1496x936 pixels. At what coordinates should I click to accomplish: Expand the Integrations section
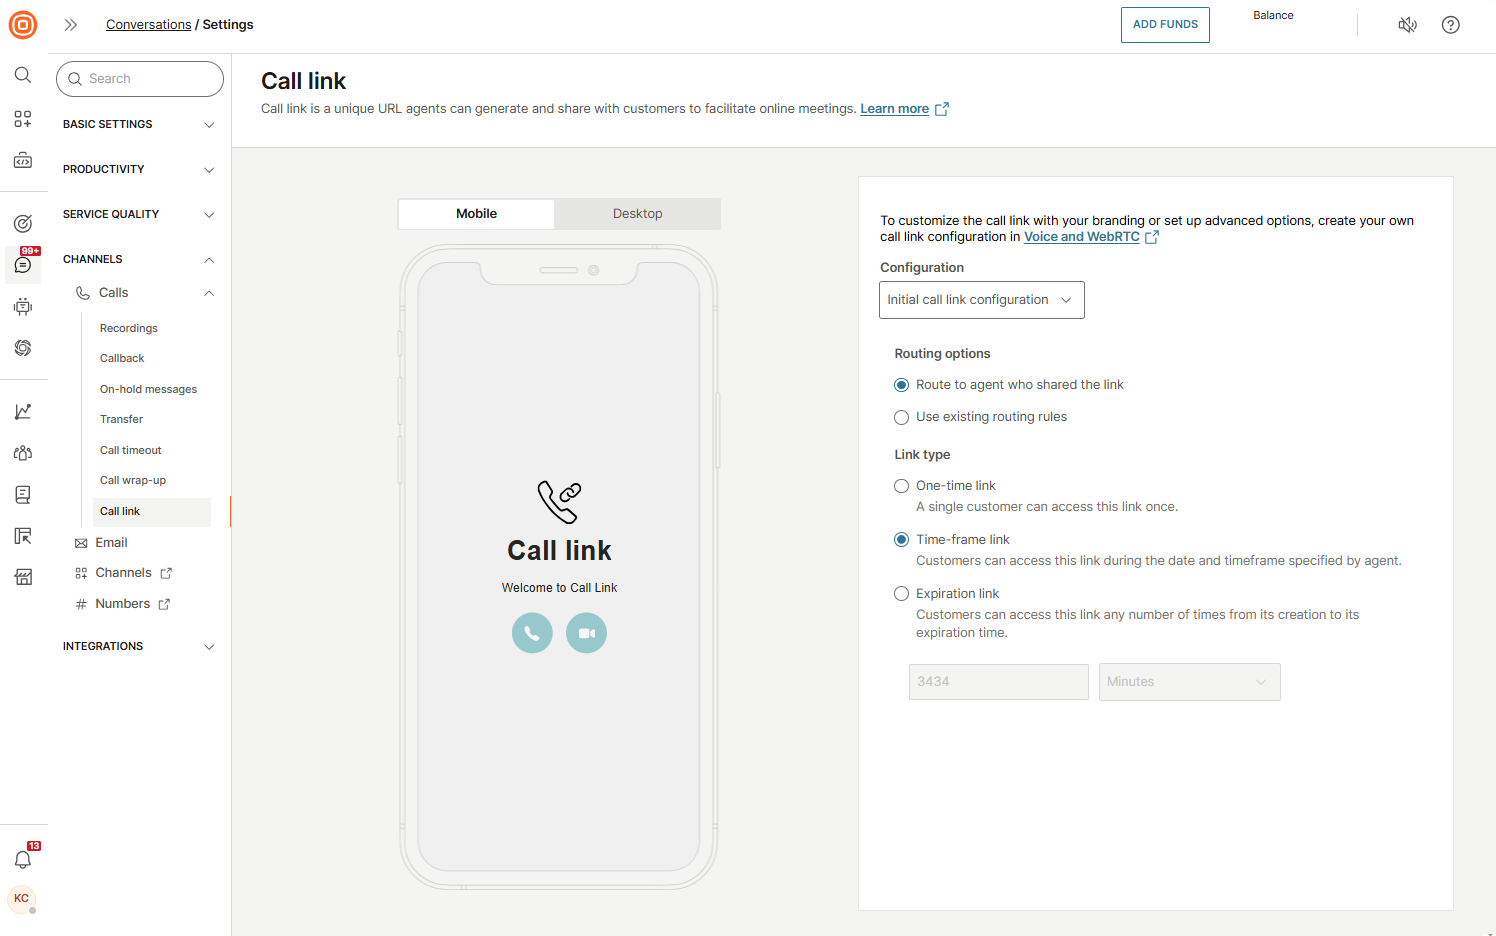click(209, 646)
